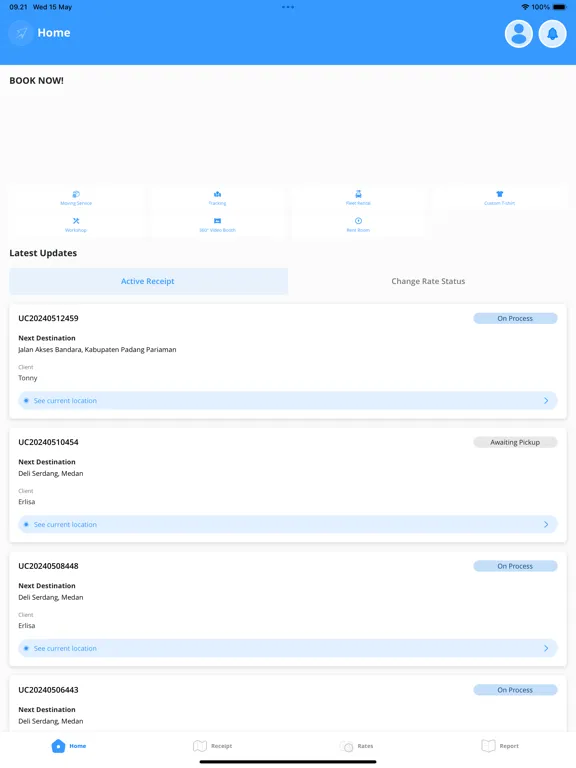Expand chevron on UC20240510454 location row
Image resolution: width=576 pixels, height=768 pixels.
(x=546, y=525)
